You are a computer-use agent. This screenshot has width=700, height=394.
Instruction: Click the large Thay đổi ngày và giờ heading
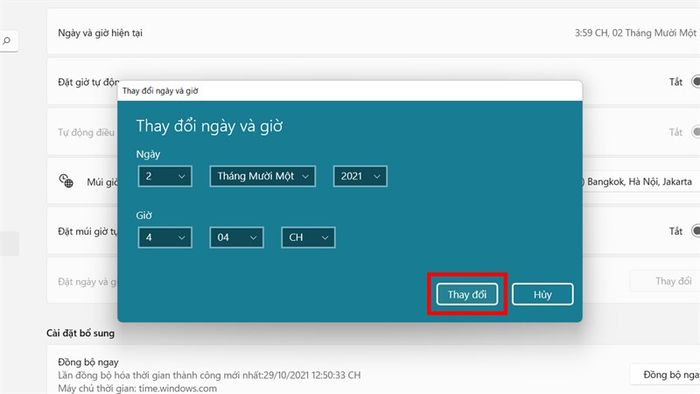coord(209,126)
